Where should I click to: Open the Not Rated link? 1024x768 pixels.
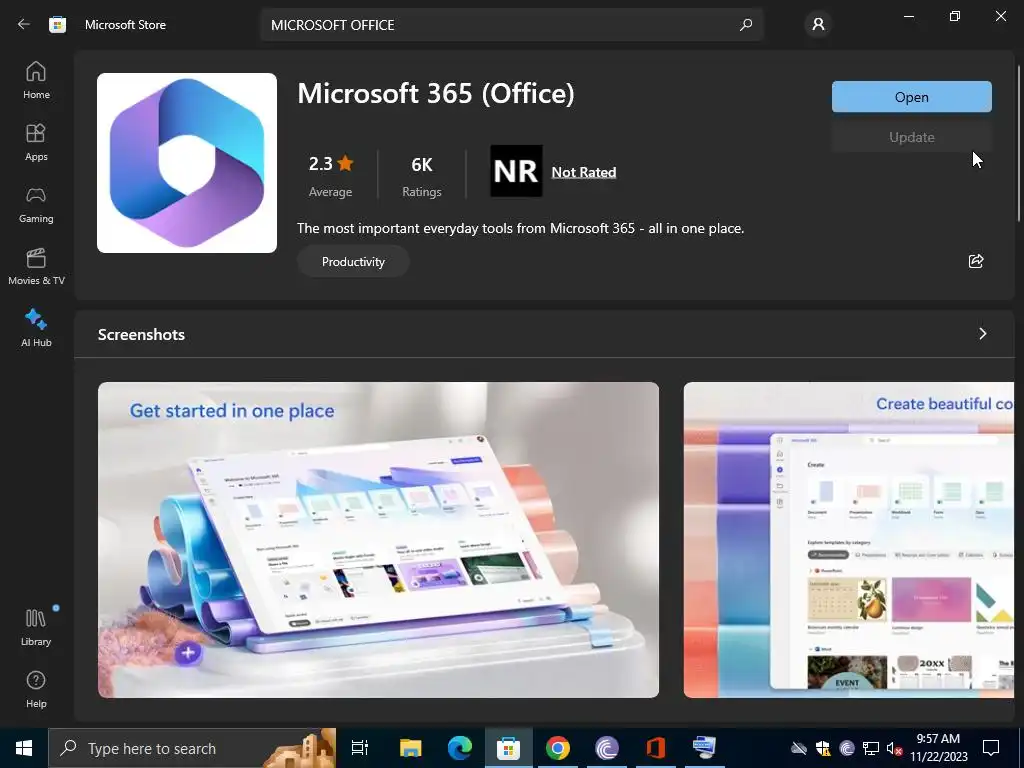584,172
